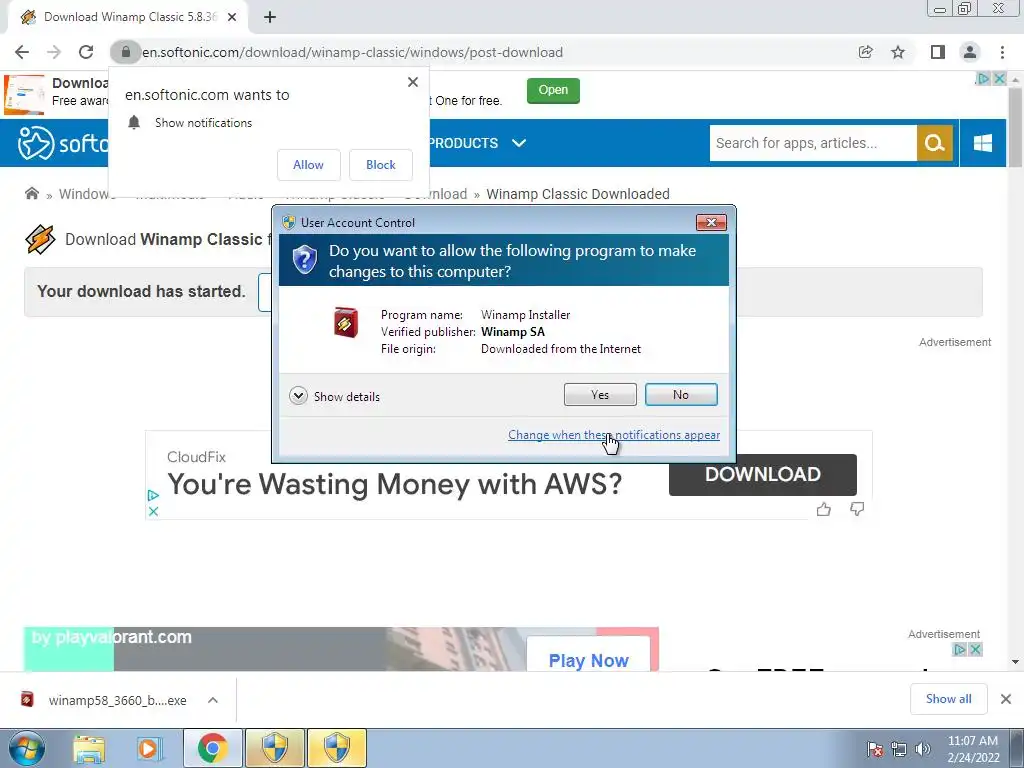Screen dimensions: 1024x768
Task: Close the lower right ad X icon
Action: [x=975, y=649]
